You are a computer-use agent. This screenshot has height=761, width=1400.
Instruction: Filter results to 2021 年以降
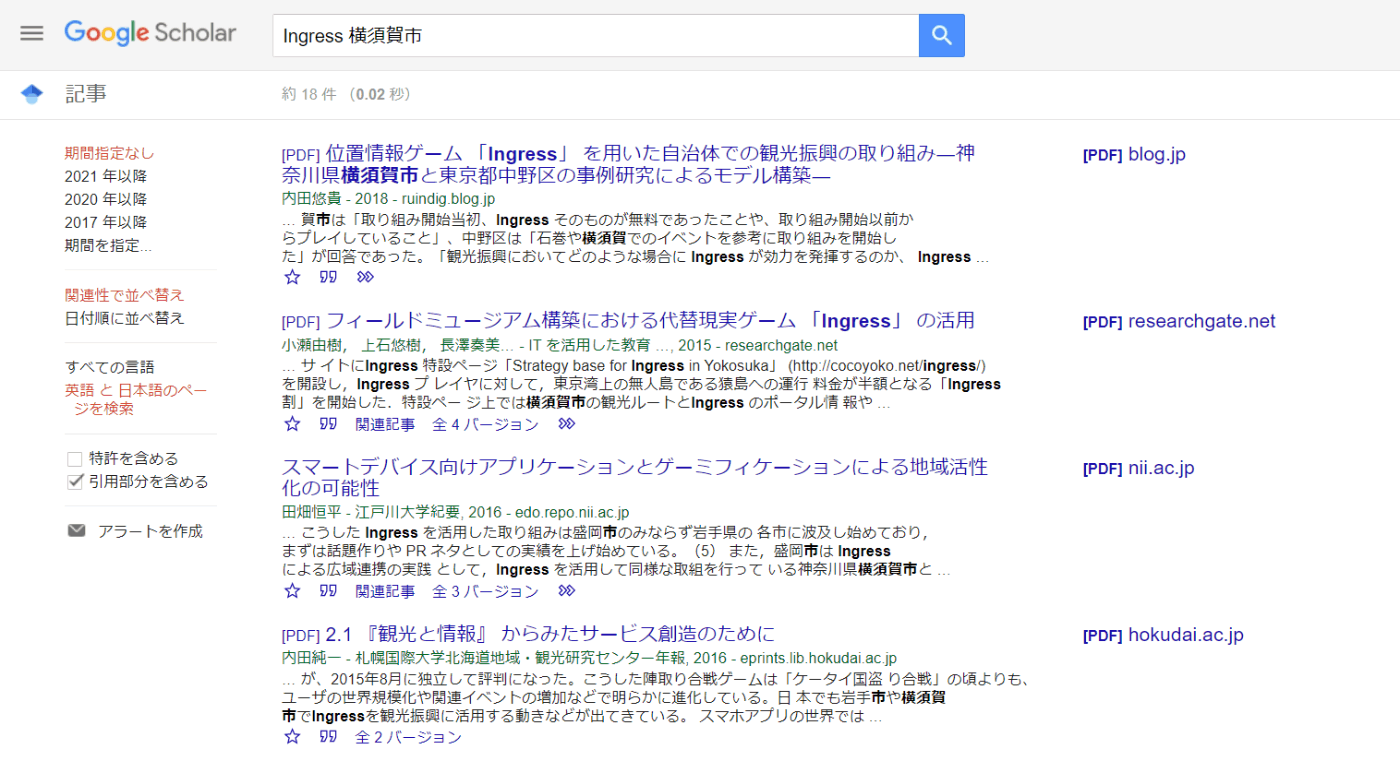point(106,176)
